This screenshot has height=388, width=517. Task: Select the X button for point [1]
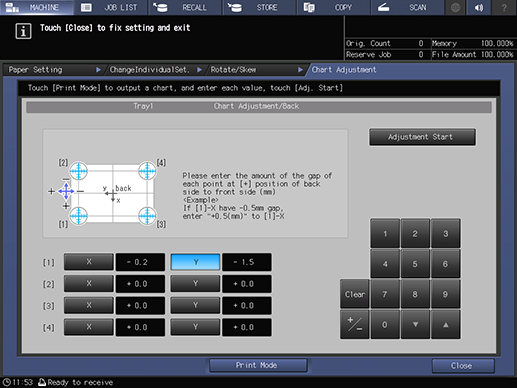point(89,262)
